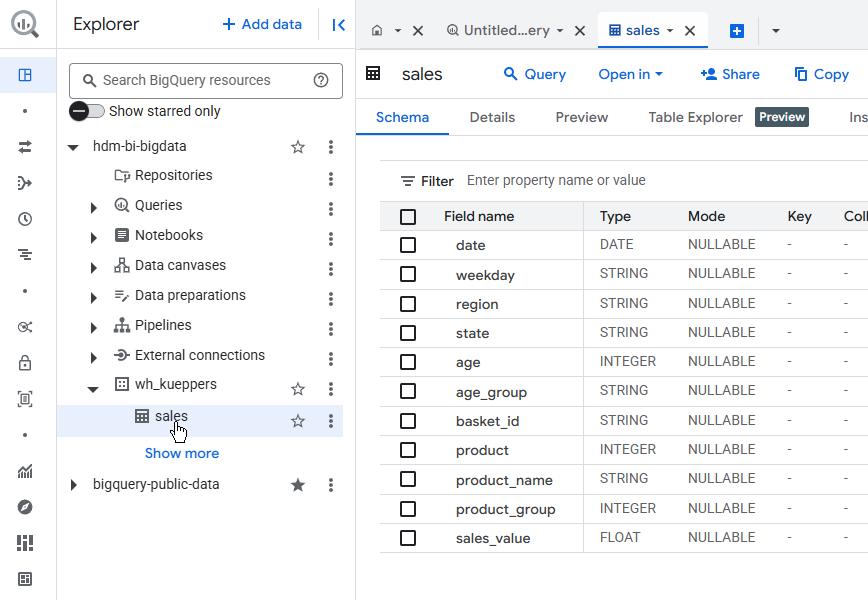Open actions menu for sales table
This screenshot has height=600, width=868.
(331, 421)
